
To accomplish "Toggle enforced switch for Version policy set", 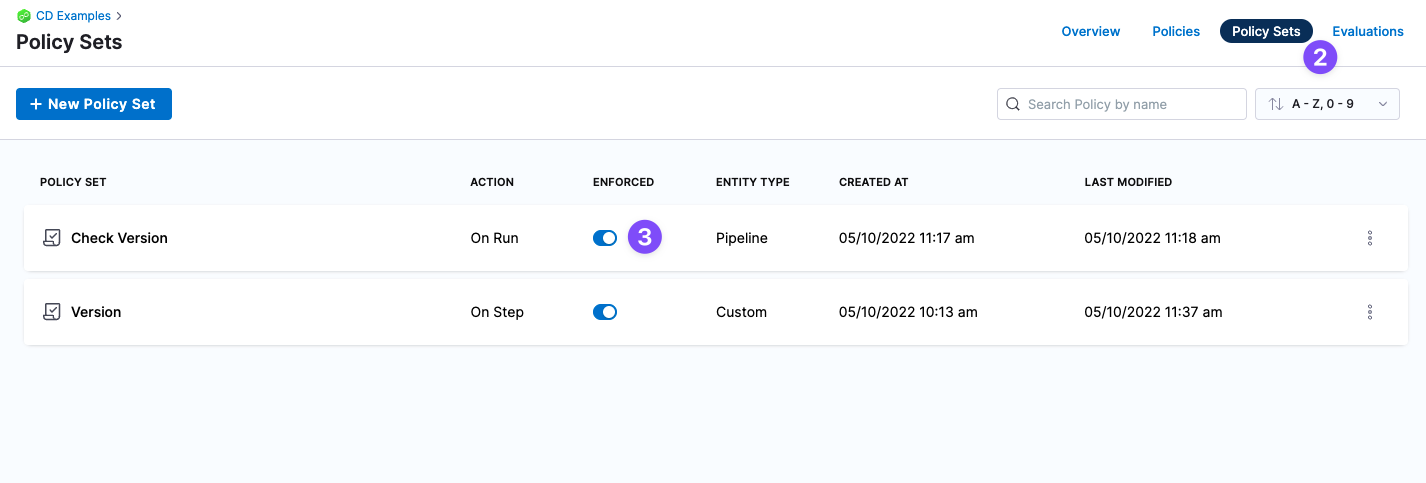I will pyautogui.click(x=605, y=312).
